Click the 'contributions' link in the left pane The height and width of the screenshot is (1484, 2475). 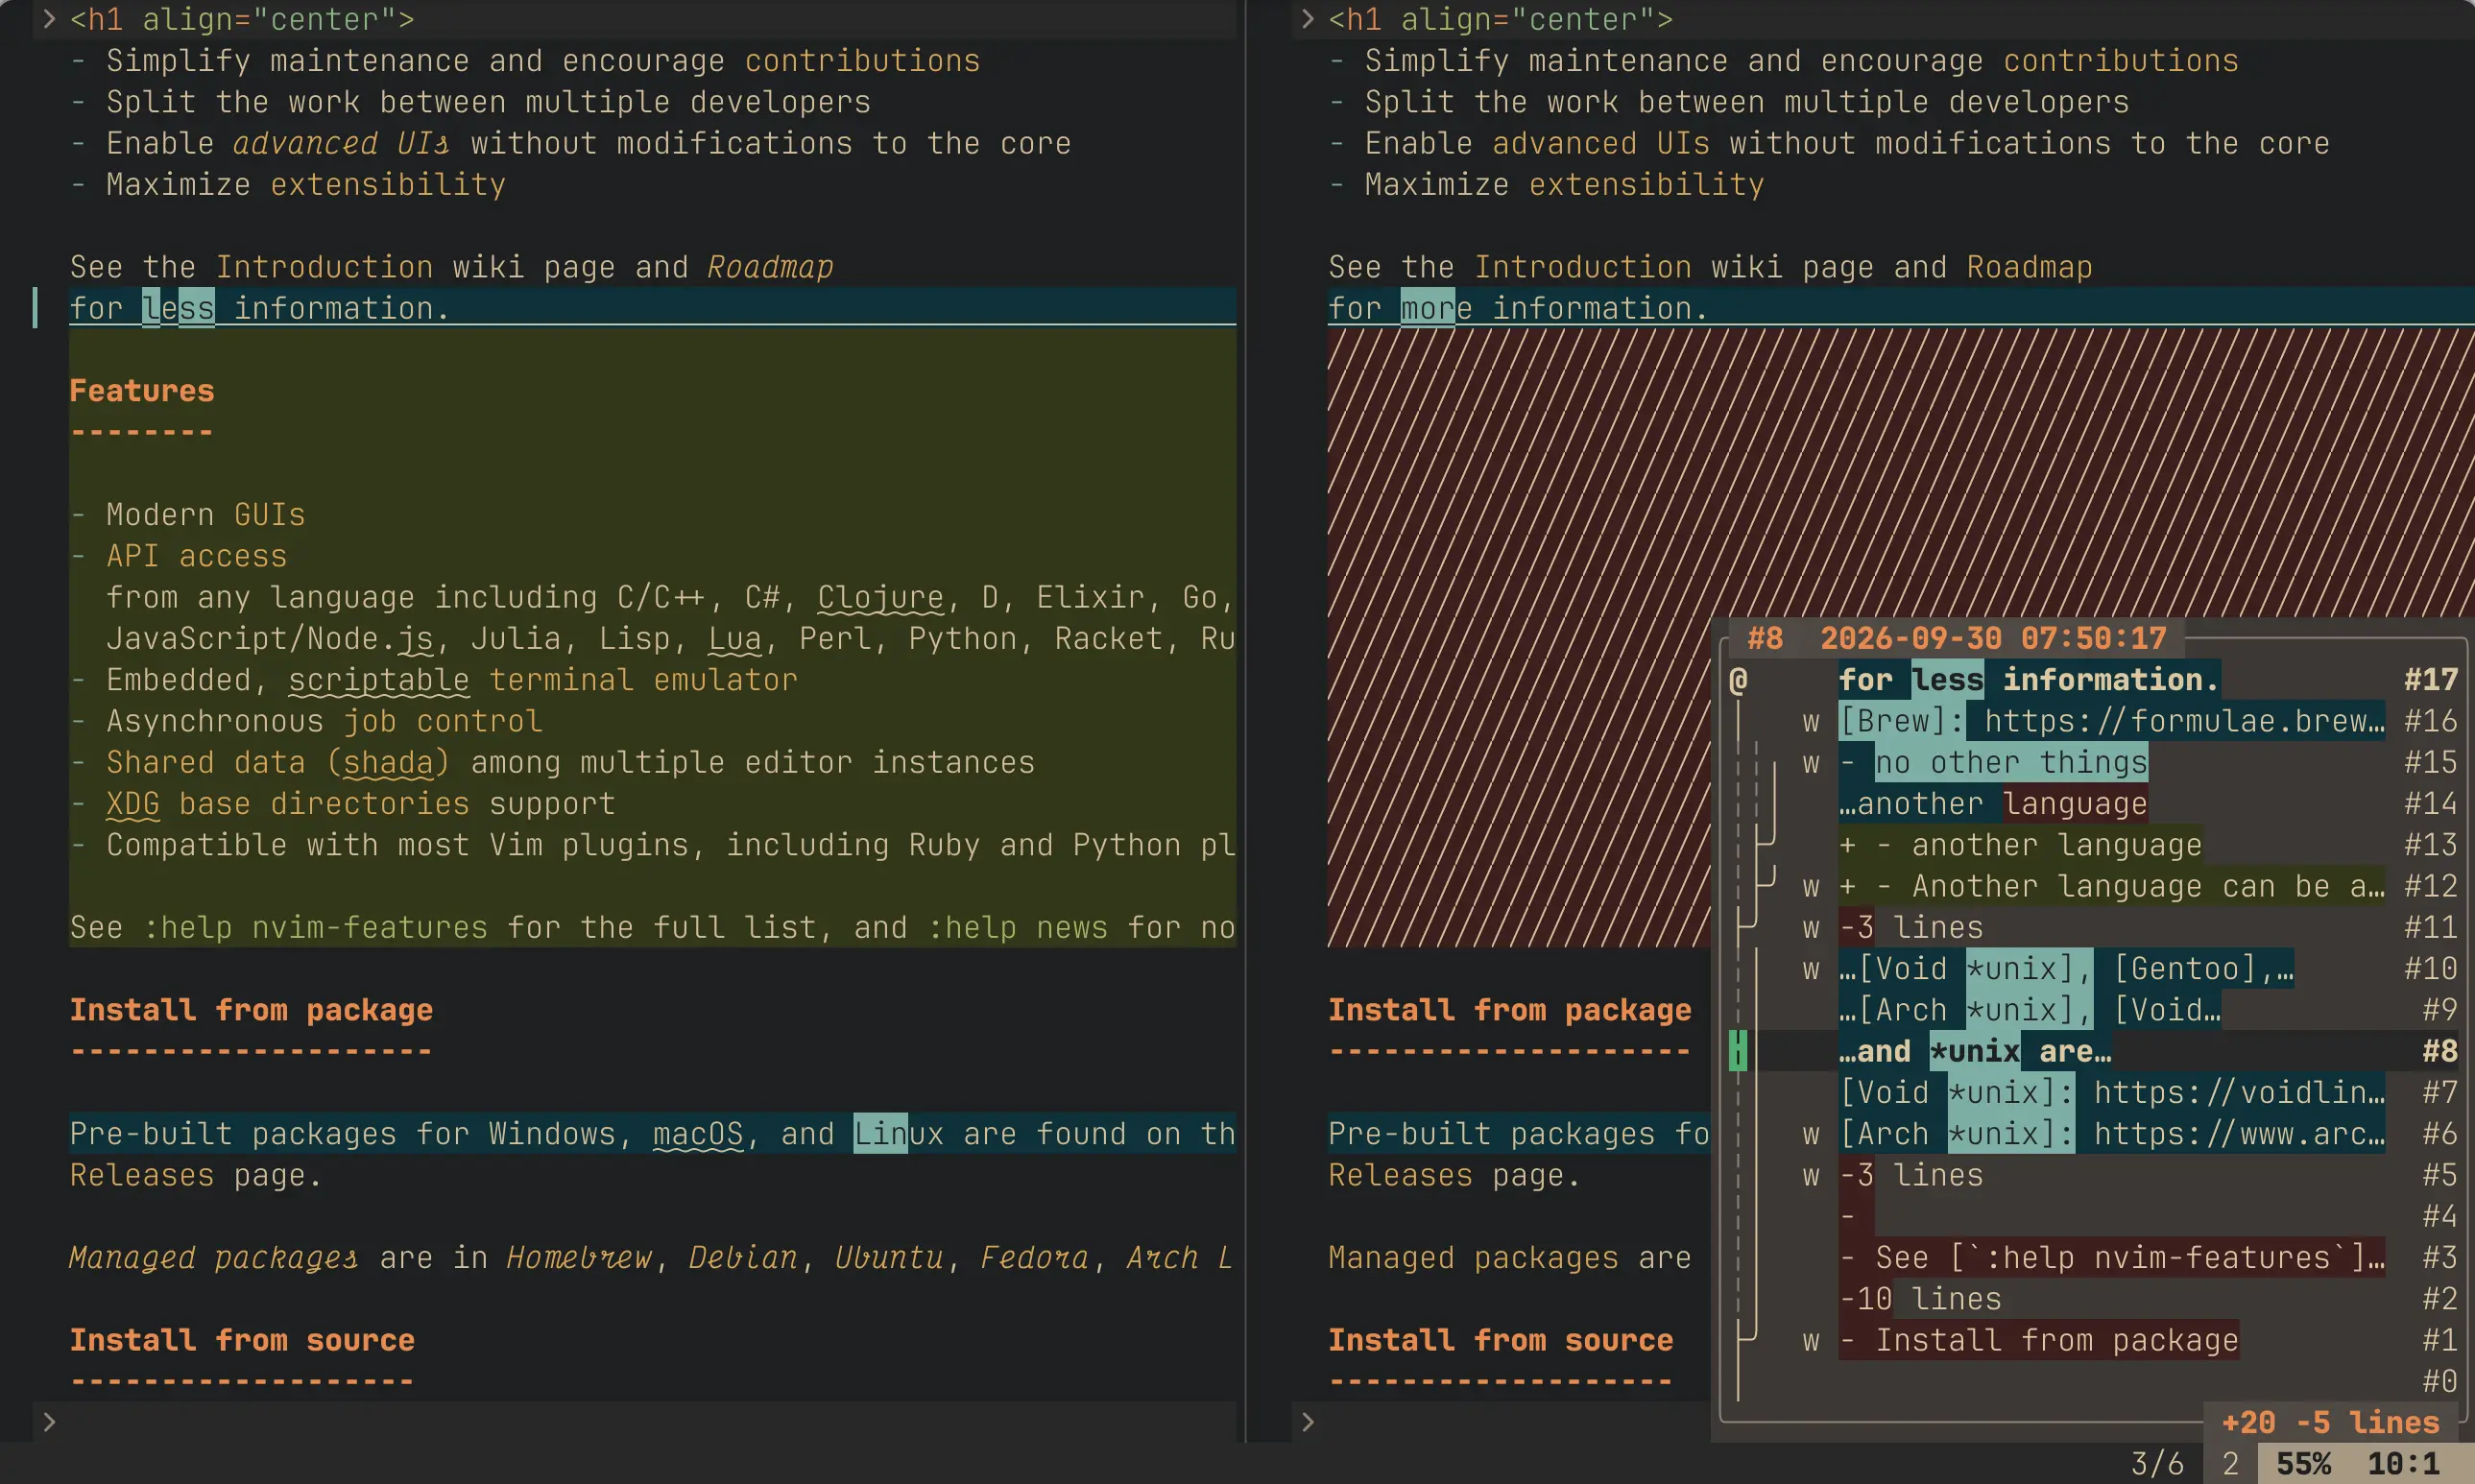862,61
